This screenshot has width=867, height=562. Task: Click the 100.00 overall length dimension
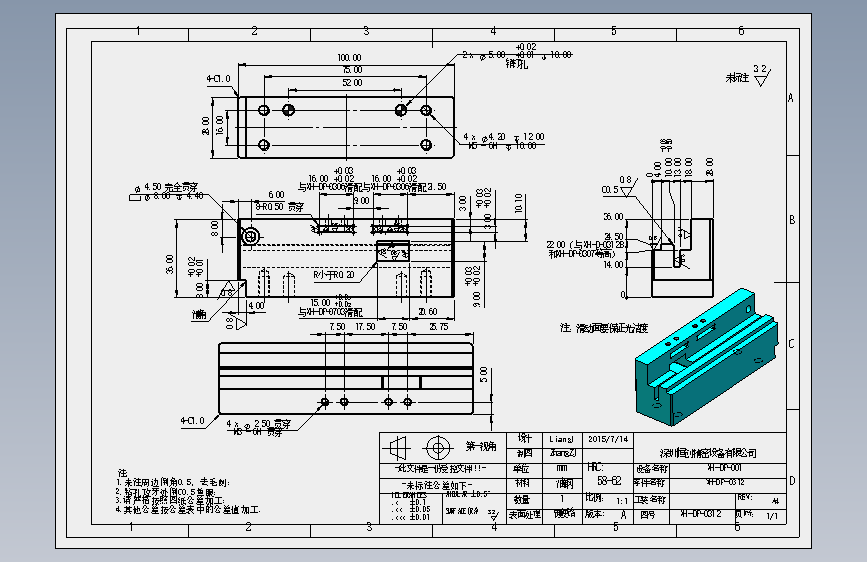click(x=349, y=58)
